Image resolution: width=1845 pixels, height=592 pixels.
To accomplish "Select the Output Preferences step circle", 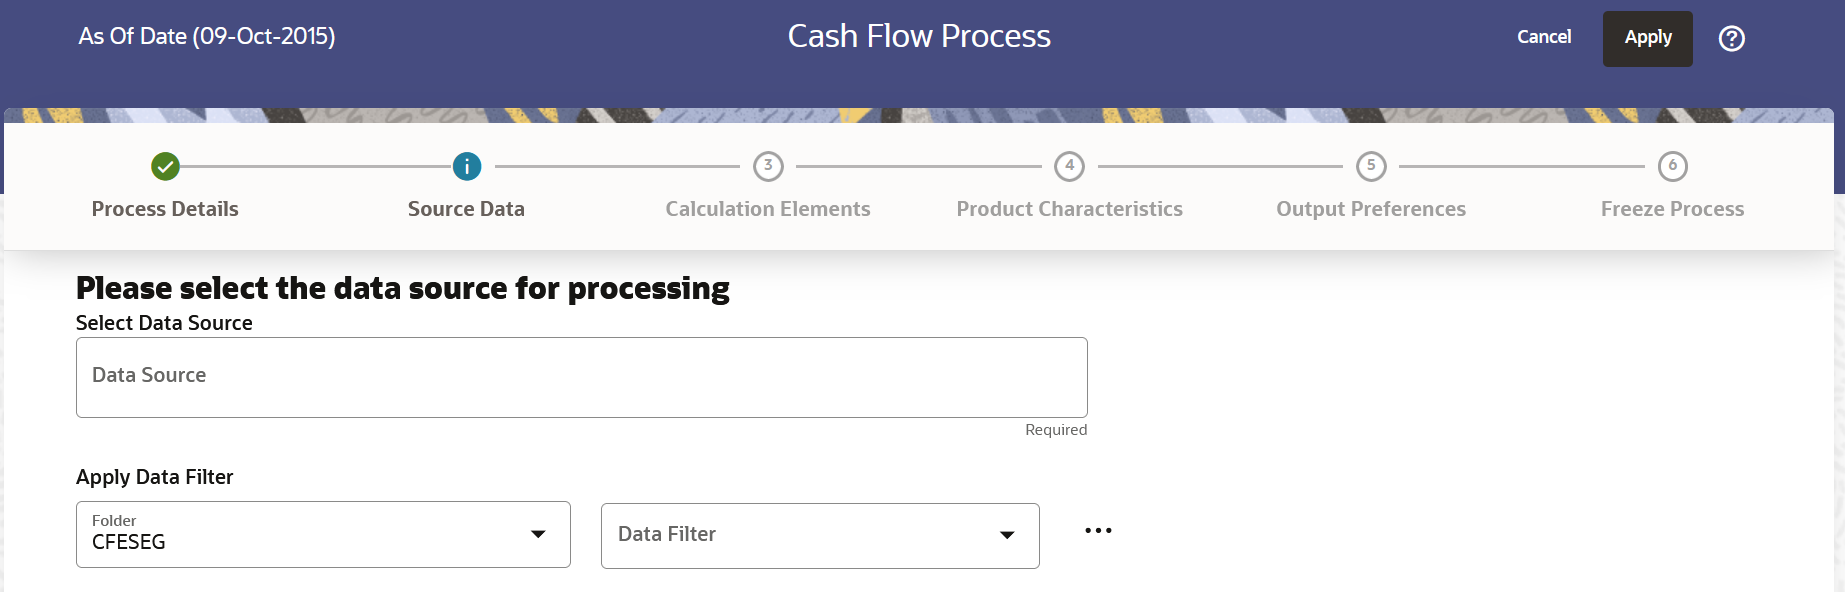I will point(1370,167).
